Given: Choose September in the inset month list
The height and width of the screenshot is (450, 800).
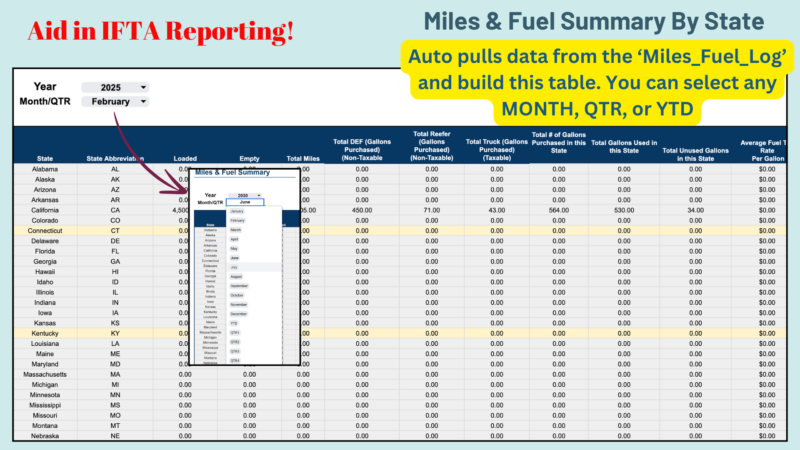Looking at the screenshot, I should pos(239,286).
